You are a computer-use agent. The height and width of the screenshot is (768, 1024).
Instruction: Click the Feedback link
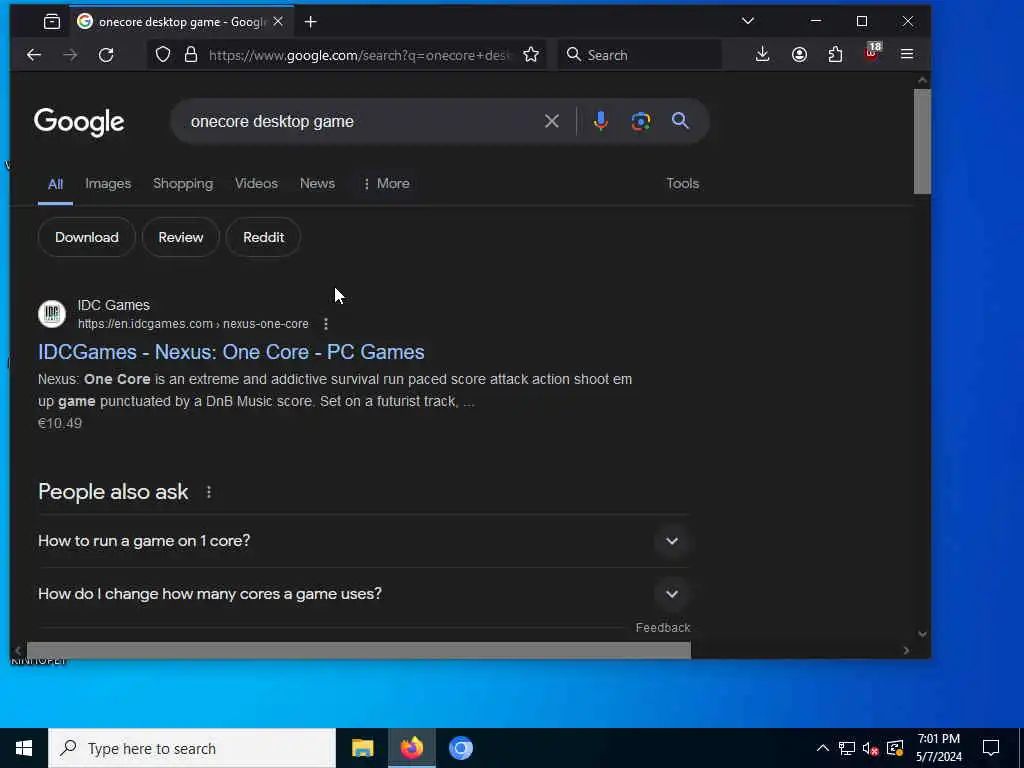[663, 628]
